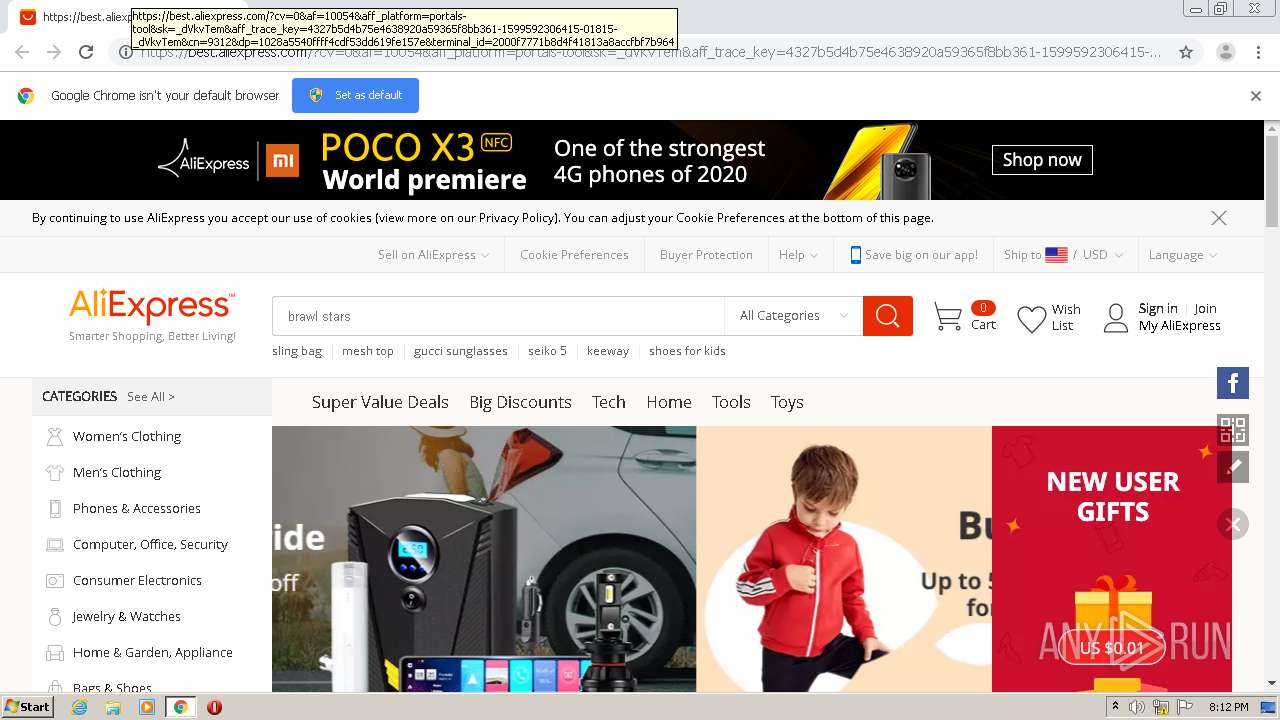Open the Home tab

pyautogui.click(x=669, y=402)
